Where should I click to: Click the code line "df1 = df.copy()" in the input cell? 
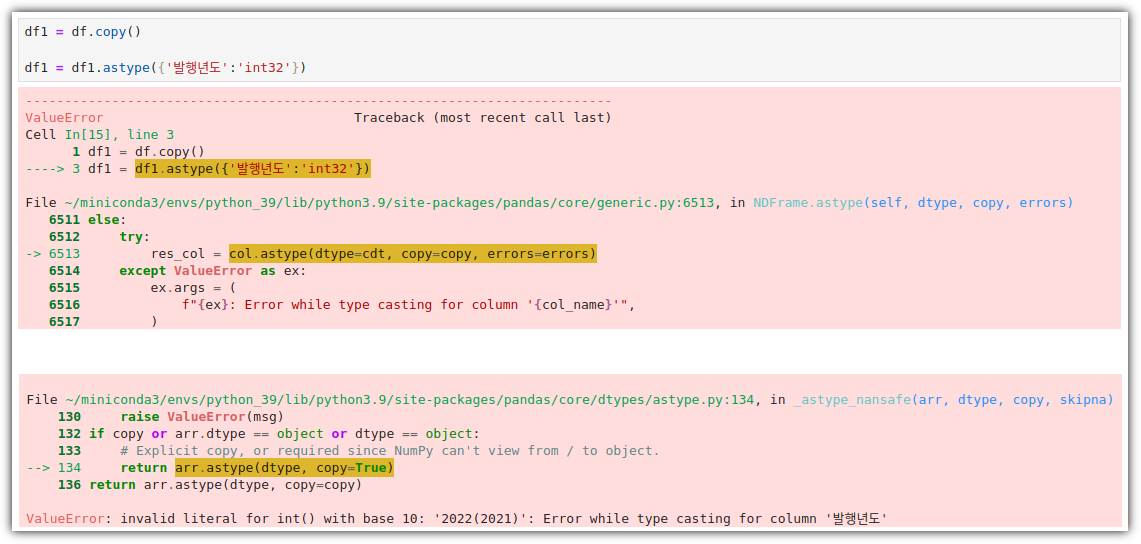83,33
